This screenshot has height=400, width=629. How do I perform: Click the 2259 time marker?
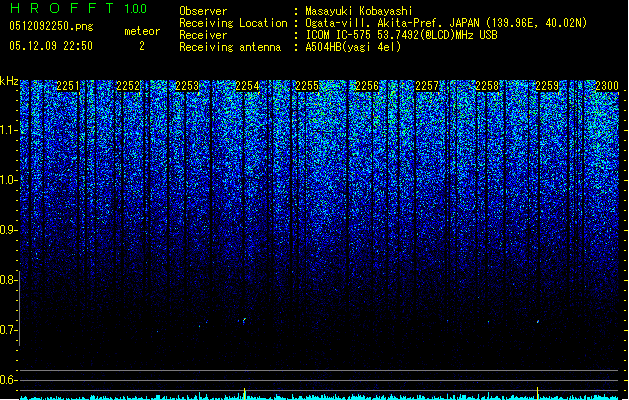pos(547,86)
